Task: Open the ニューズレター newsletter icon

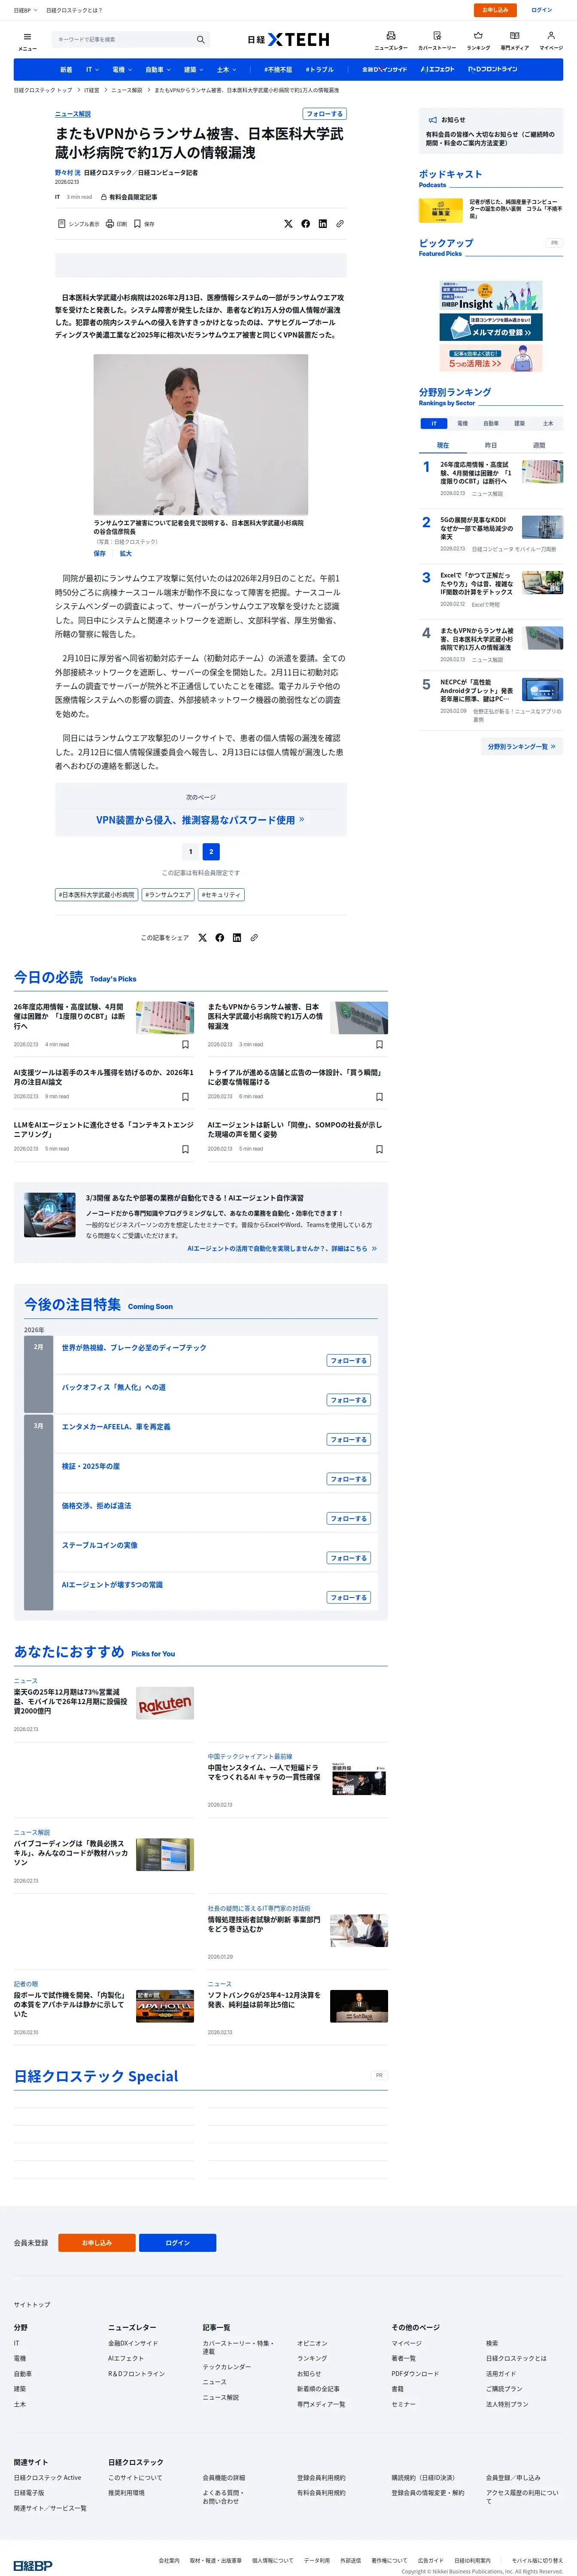Action: point(391,36)
